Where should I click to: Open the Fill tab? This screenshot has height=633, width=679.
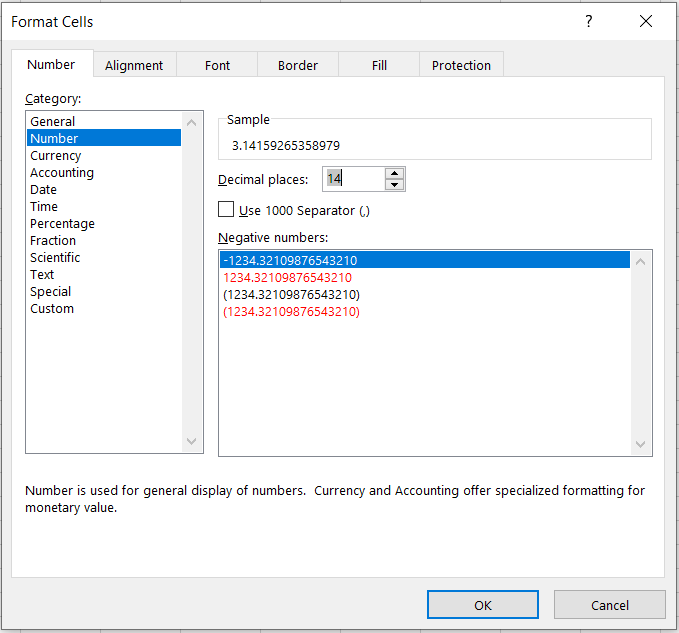click(x=379, y=65)
